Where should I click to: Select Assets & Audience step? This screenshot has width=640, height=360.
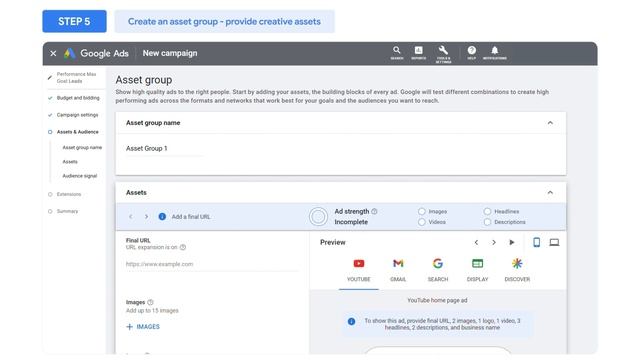(x=78, y=132)
